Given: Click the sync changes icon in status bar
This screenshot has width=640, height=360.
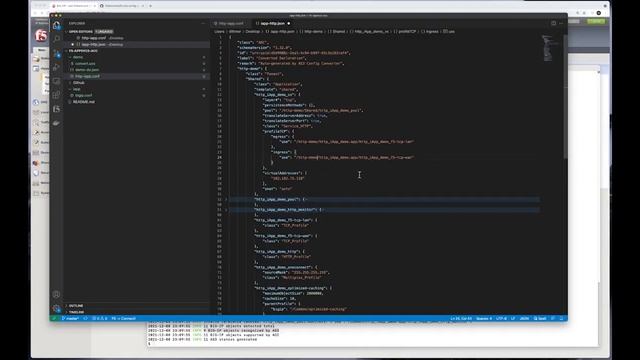Looking at the screenshot, I should pyautogui.click(x=85, y=318).
